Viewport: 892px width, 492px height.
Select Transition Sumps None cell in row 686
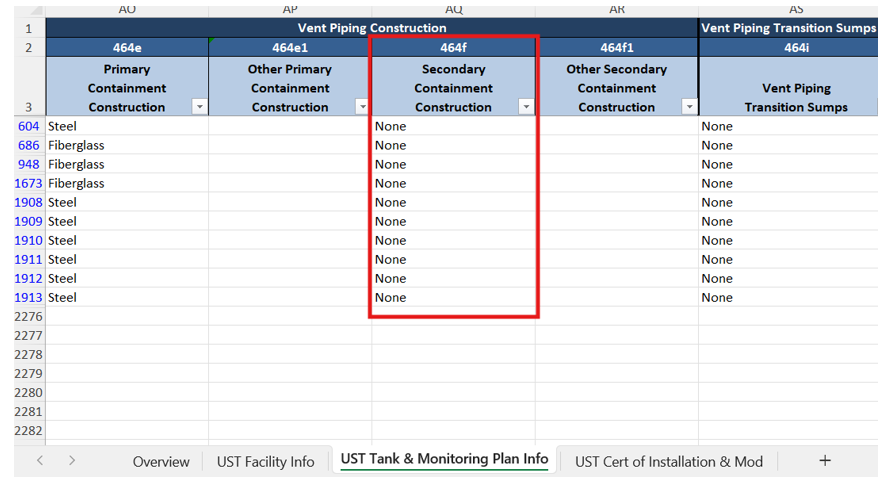pos(788,145)
